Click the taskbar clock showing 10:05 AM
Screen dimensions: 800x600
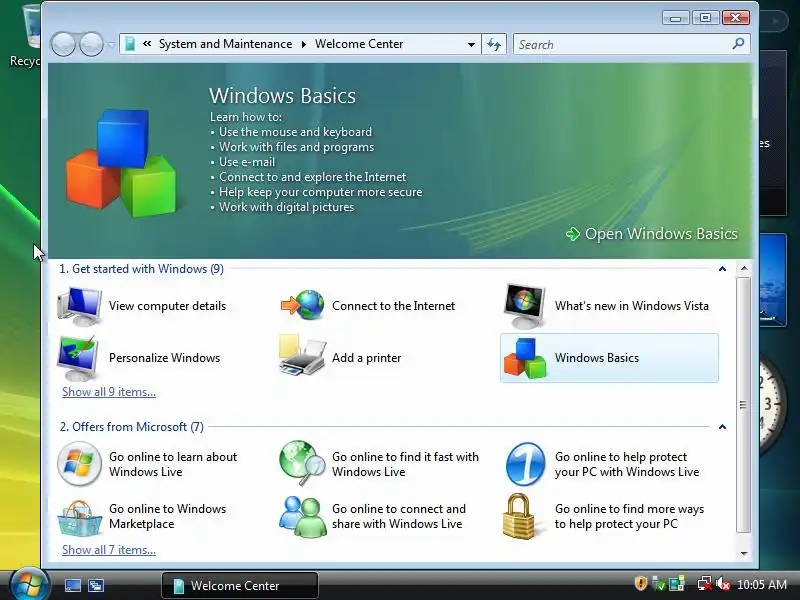click(x=762, y=584)
